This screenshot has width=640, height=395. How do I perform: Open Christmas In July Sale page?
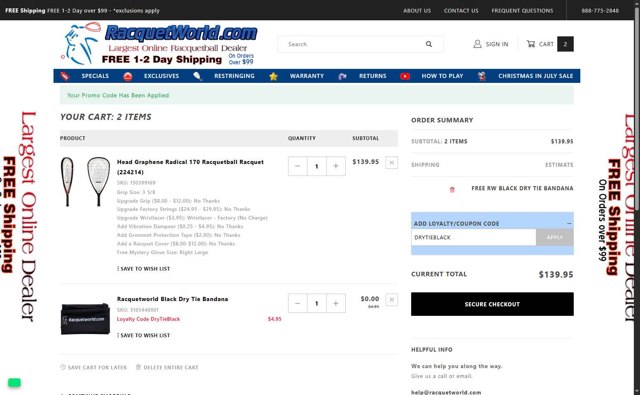(x=536, y=76)
